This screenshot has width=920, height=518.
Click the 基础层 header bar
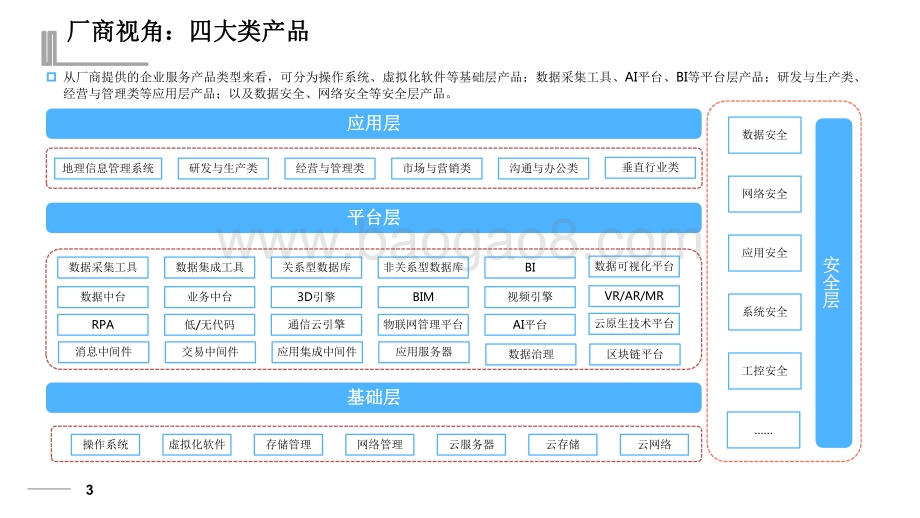coord(374,398)
